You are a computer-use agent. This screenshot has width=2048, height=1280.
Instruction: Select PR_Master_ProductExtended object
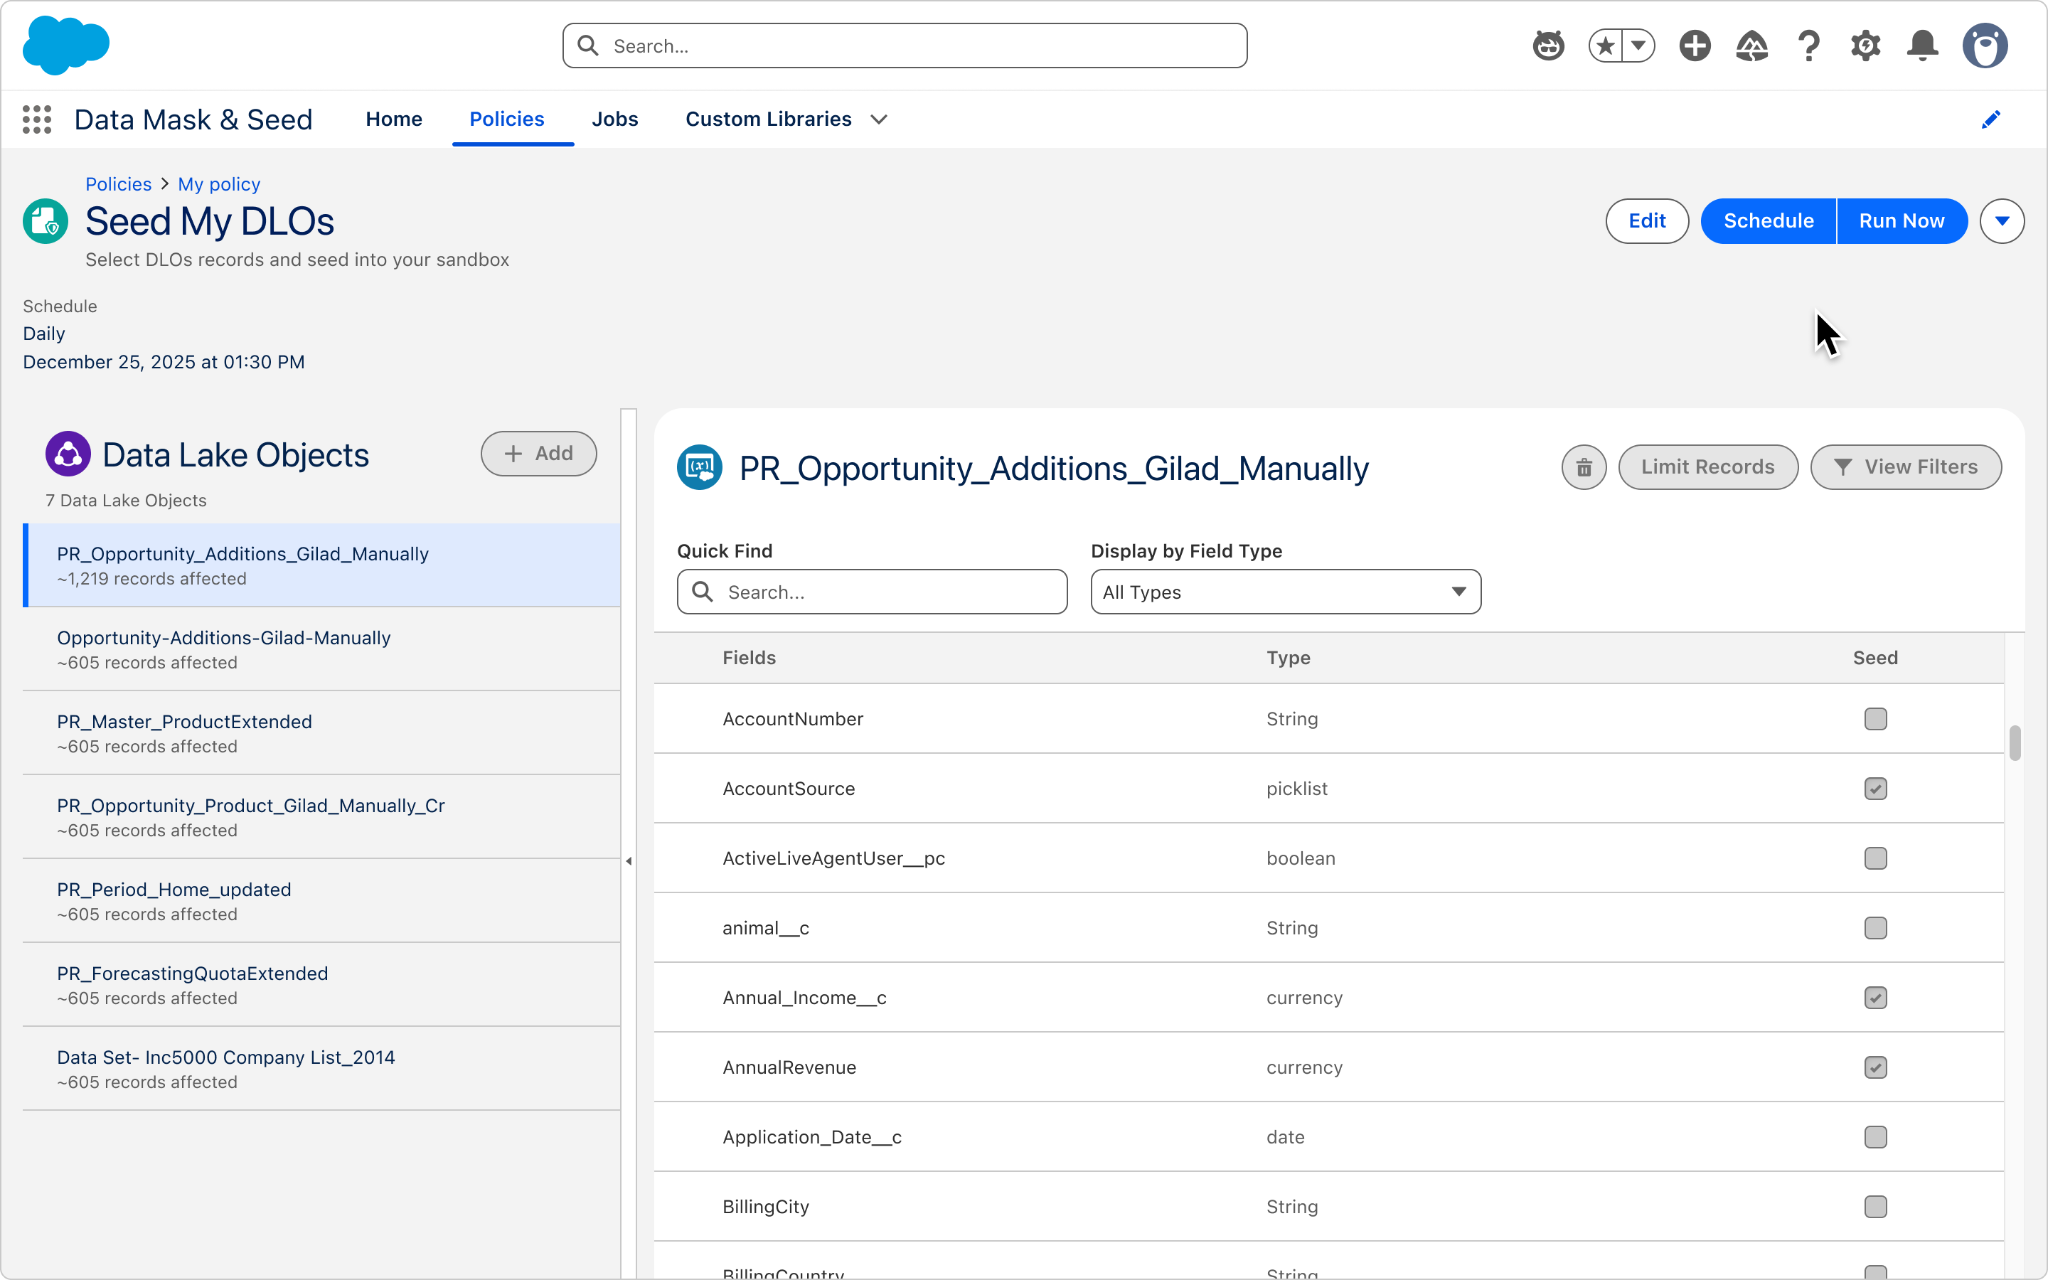tap(322, 733)
